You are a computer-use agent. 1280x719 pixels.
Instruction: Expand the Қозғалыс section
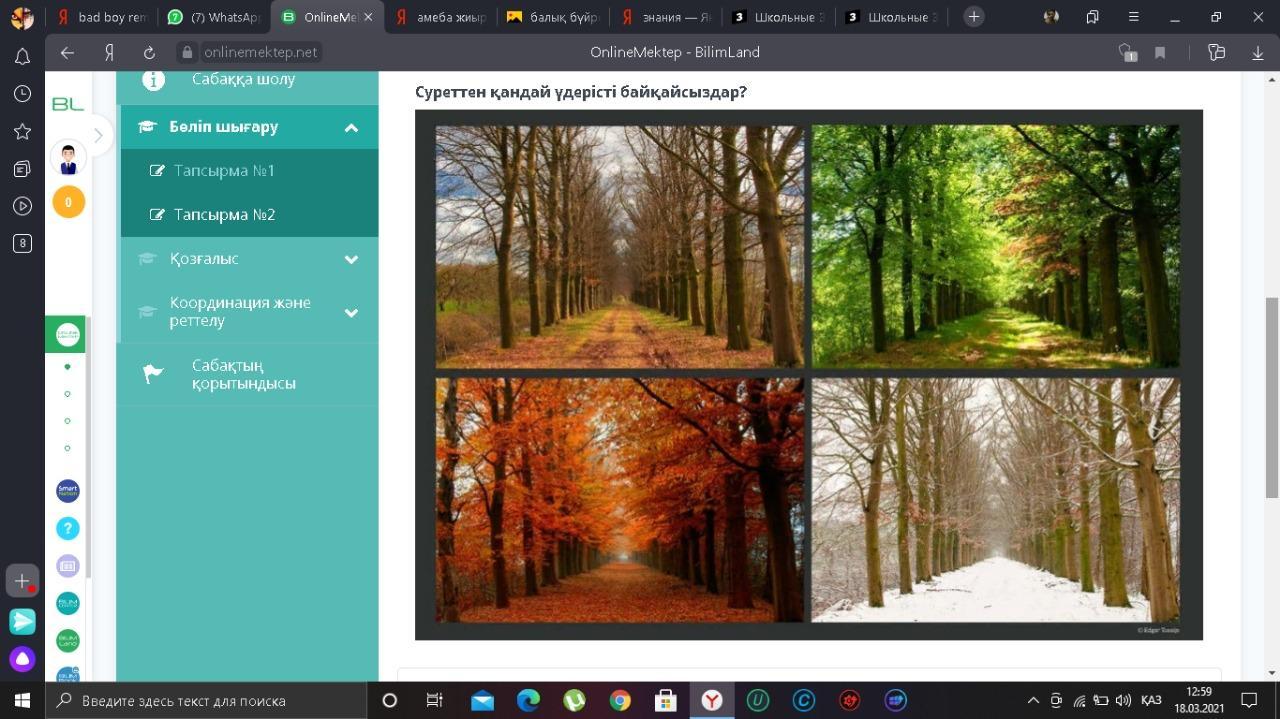pyautogui.click(x=351, y=259)
